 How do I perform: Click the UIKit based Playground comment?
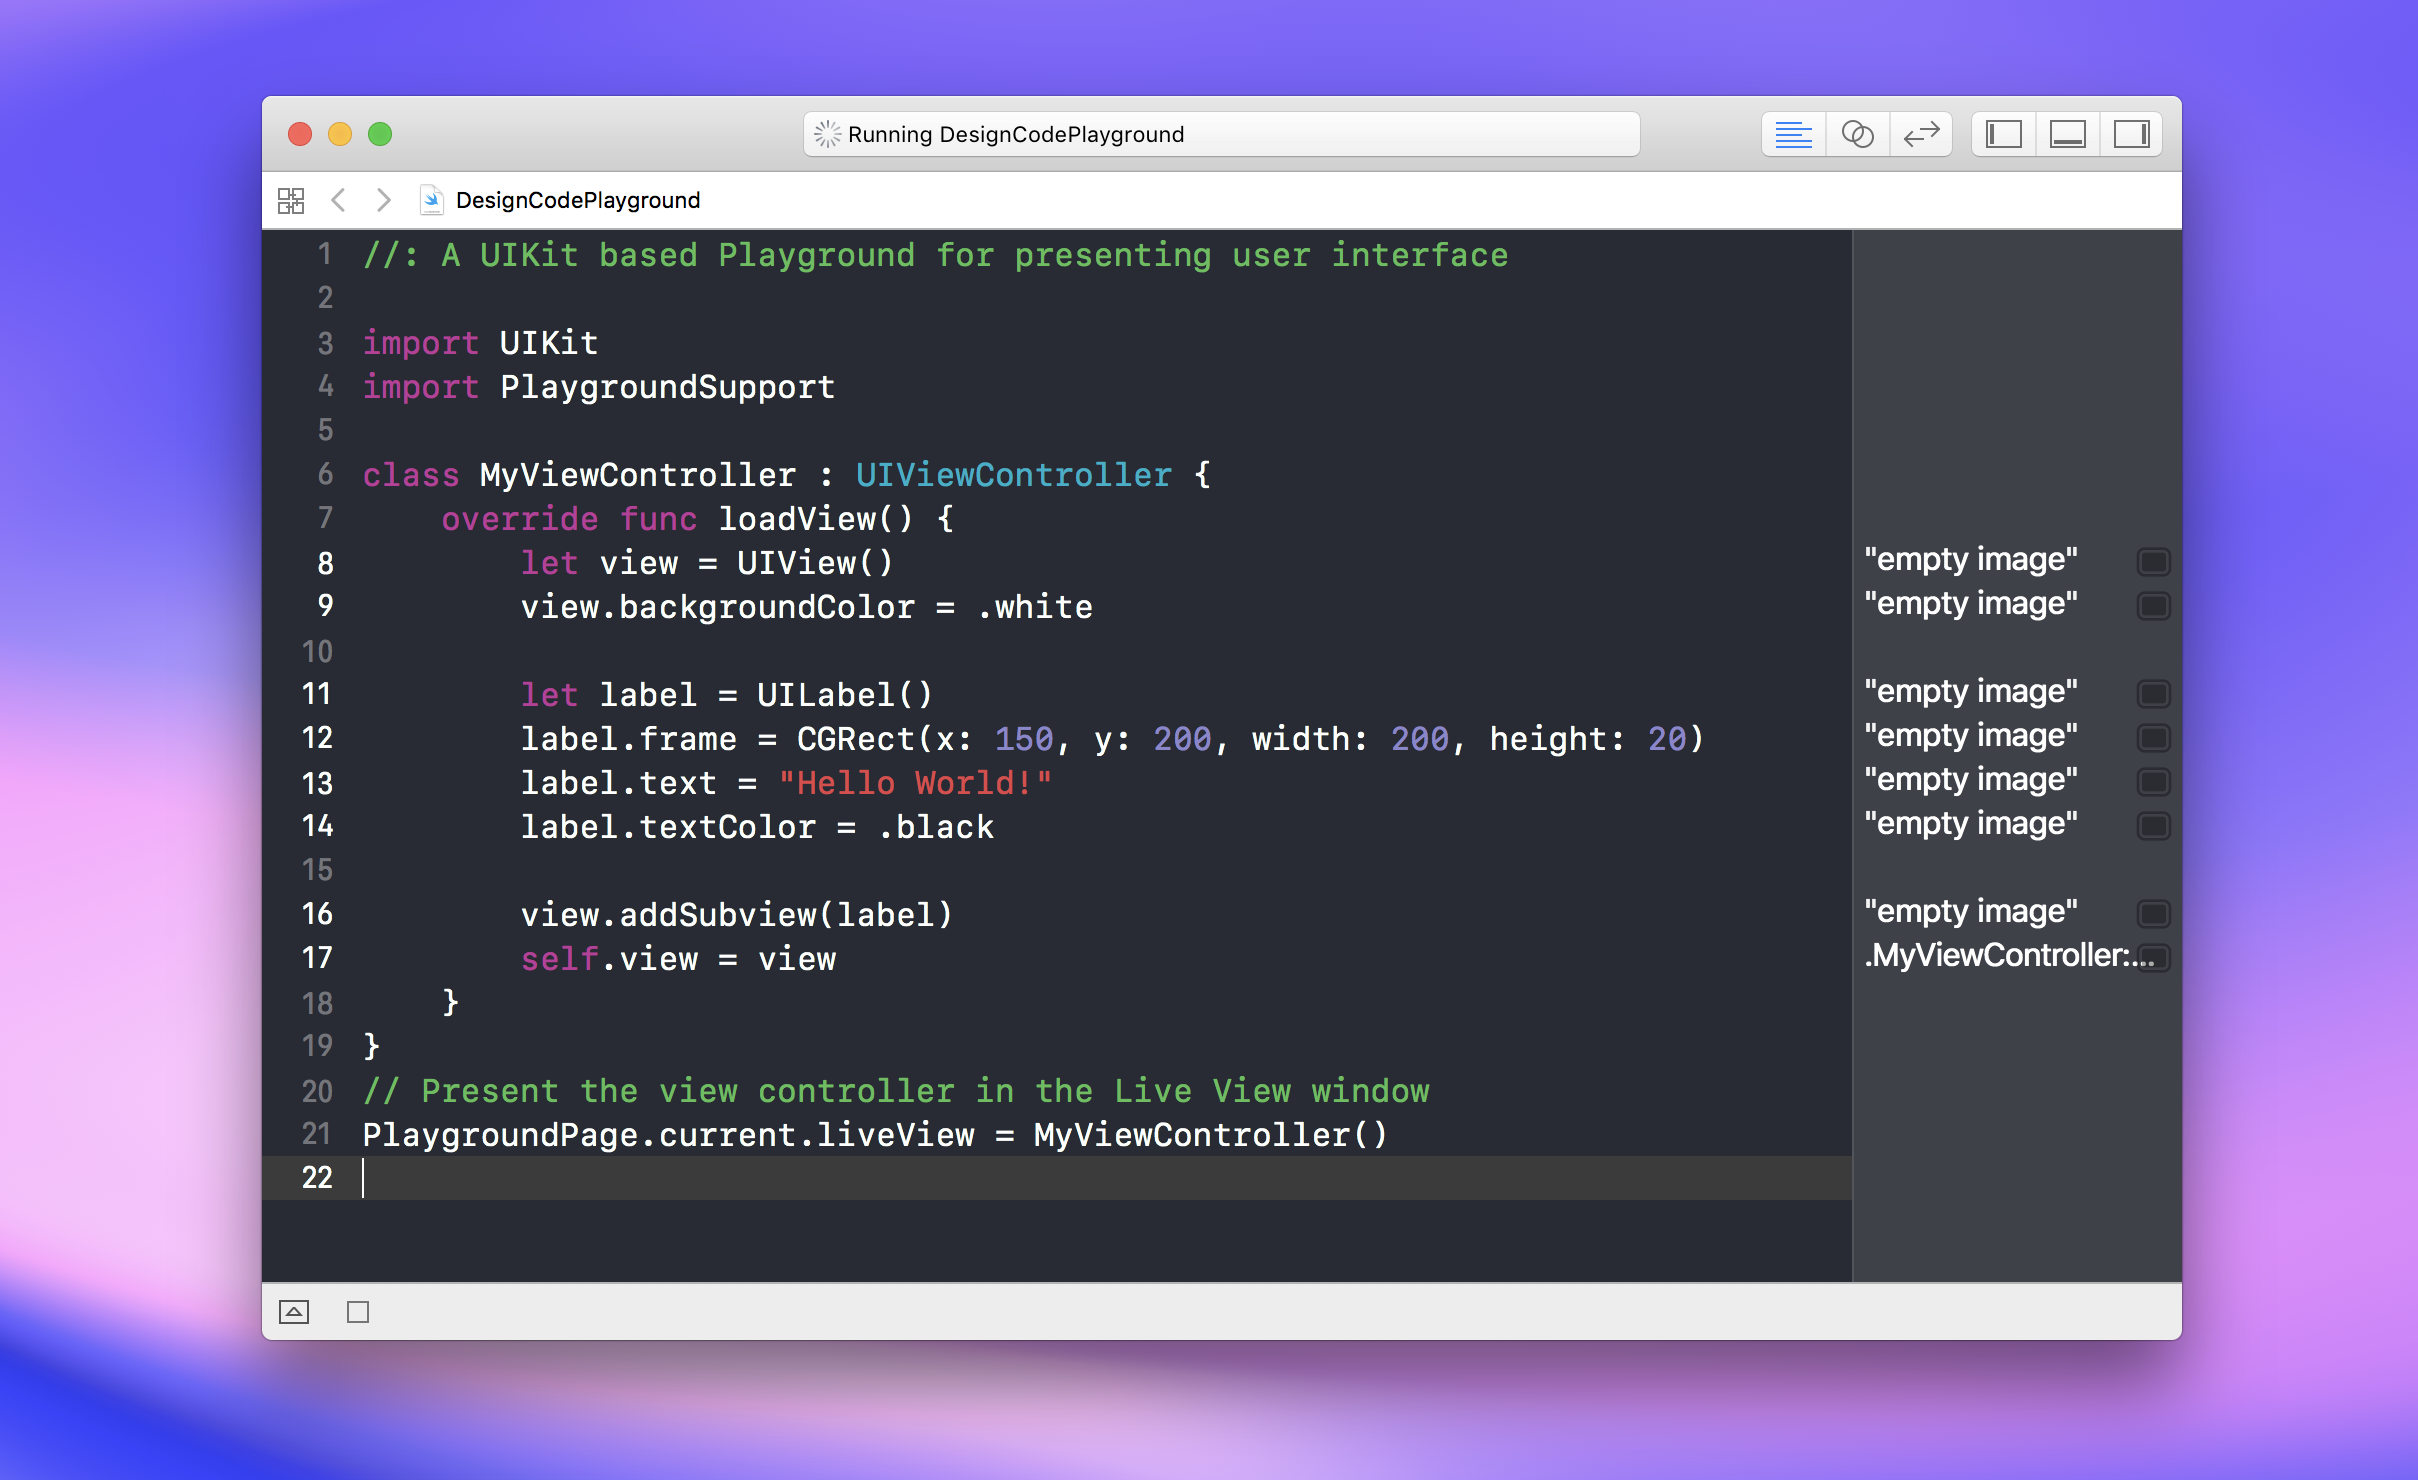pos(935,255)
